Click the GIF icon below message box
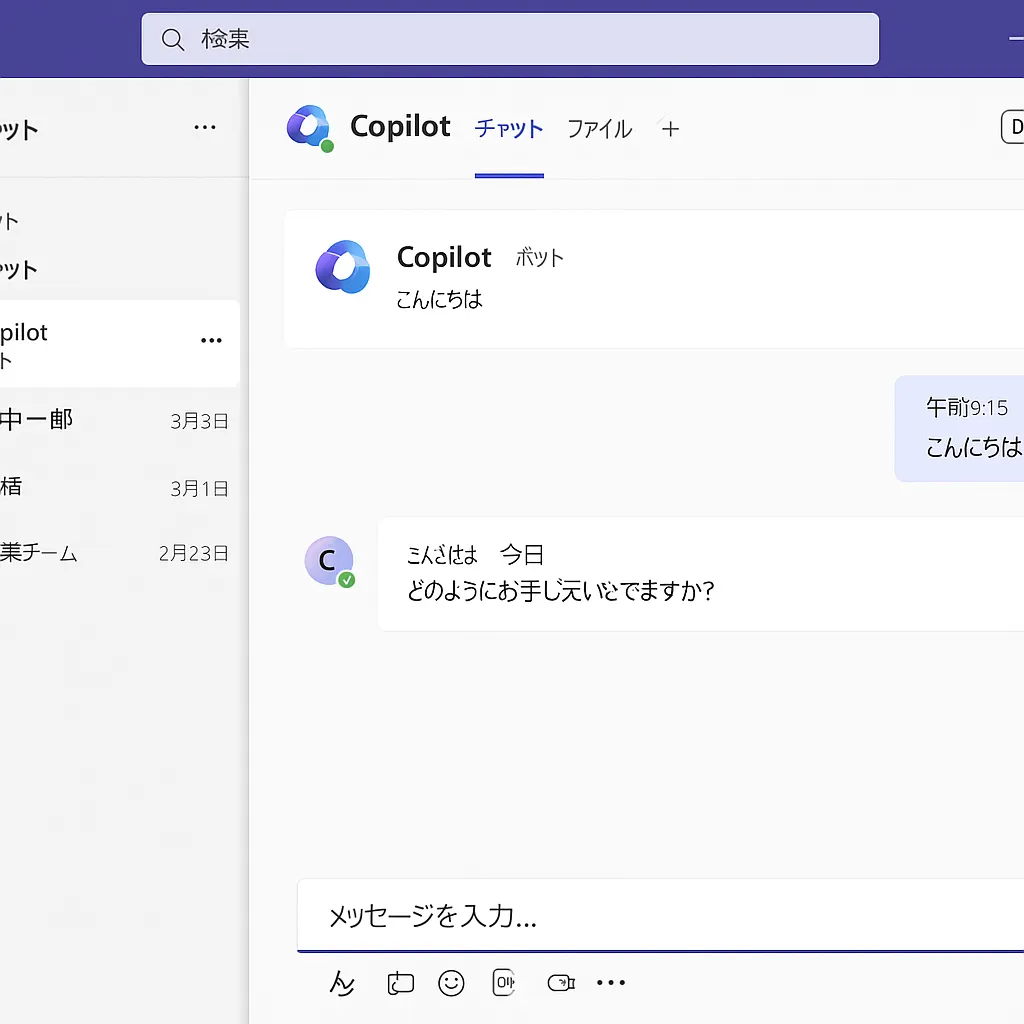 coord(504,984)
